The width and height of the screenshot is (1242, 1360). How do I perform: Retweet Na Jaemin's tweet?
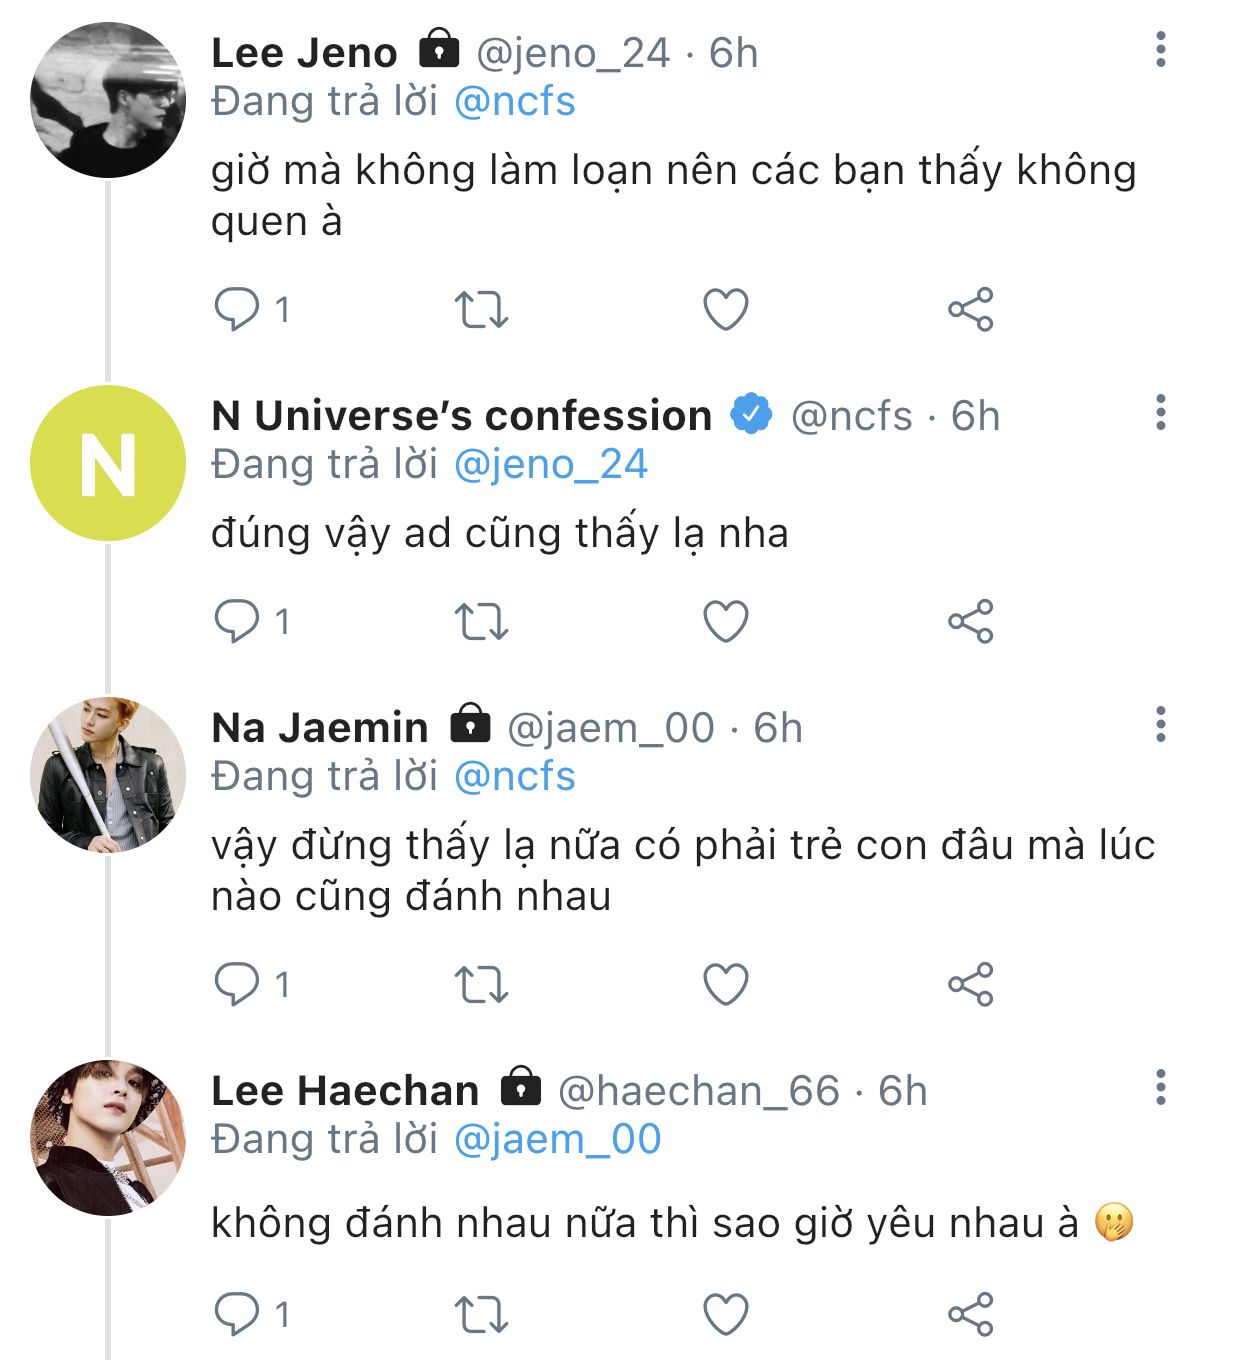point(481,985)
